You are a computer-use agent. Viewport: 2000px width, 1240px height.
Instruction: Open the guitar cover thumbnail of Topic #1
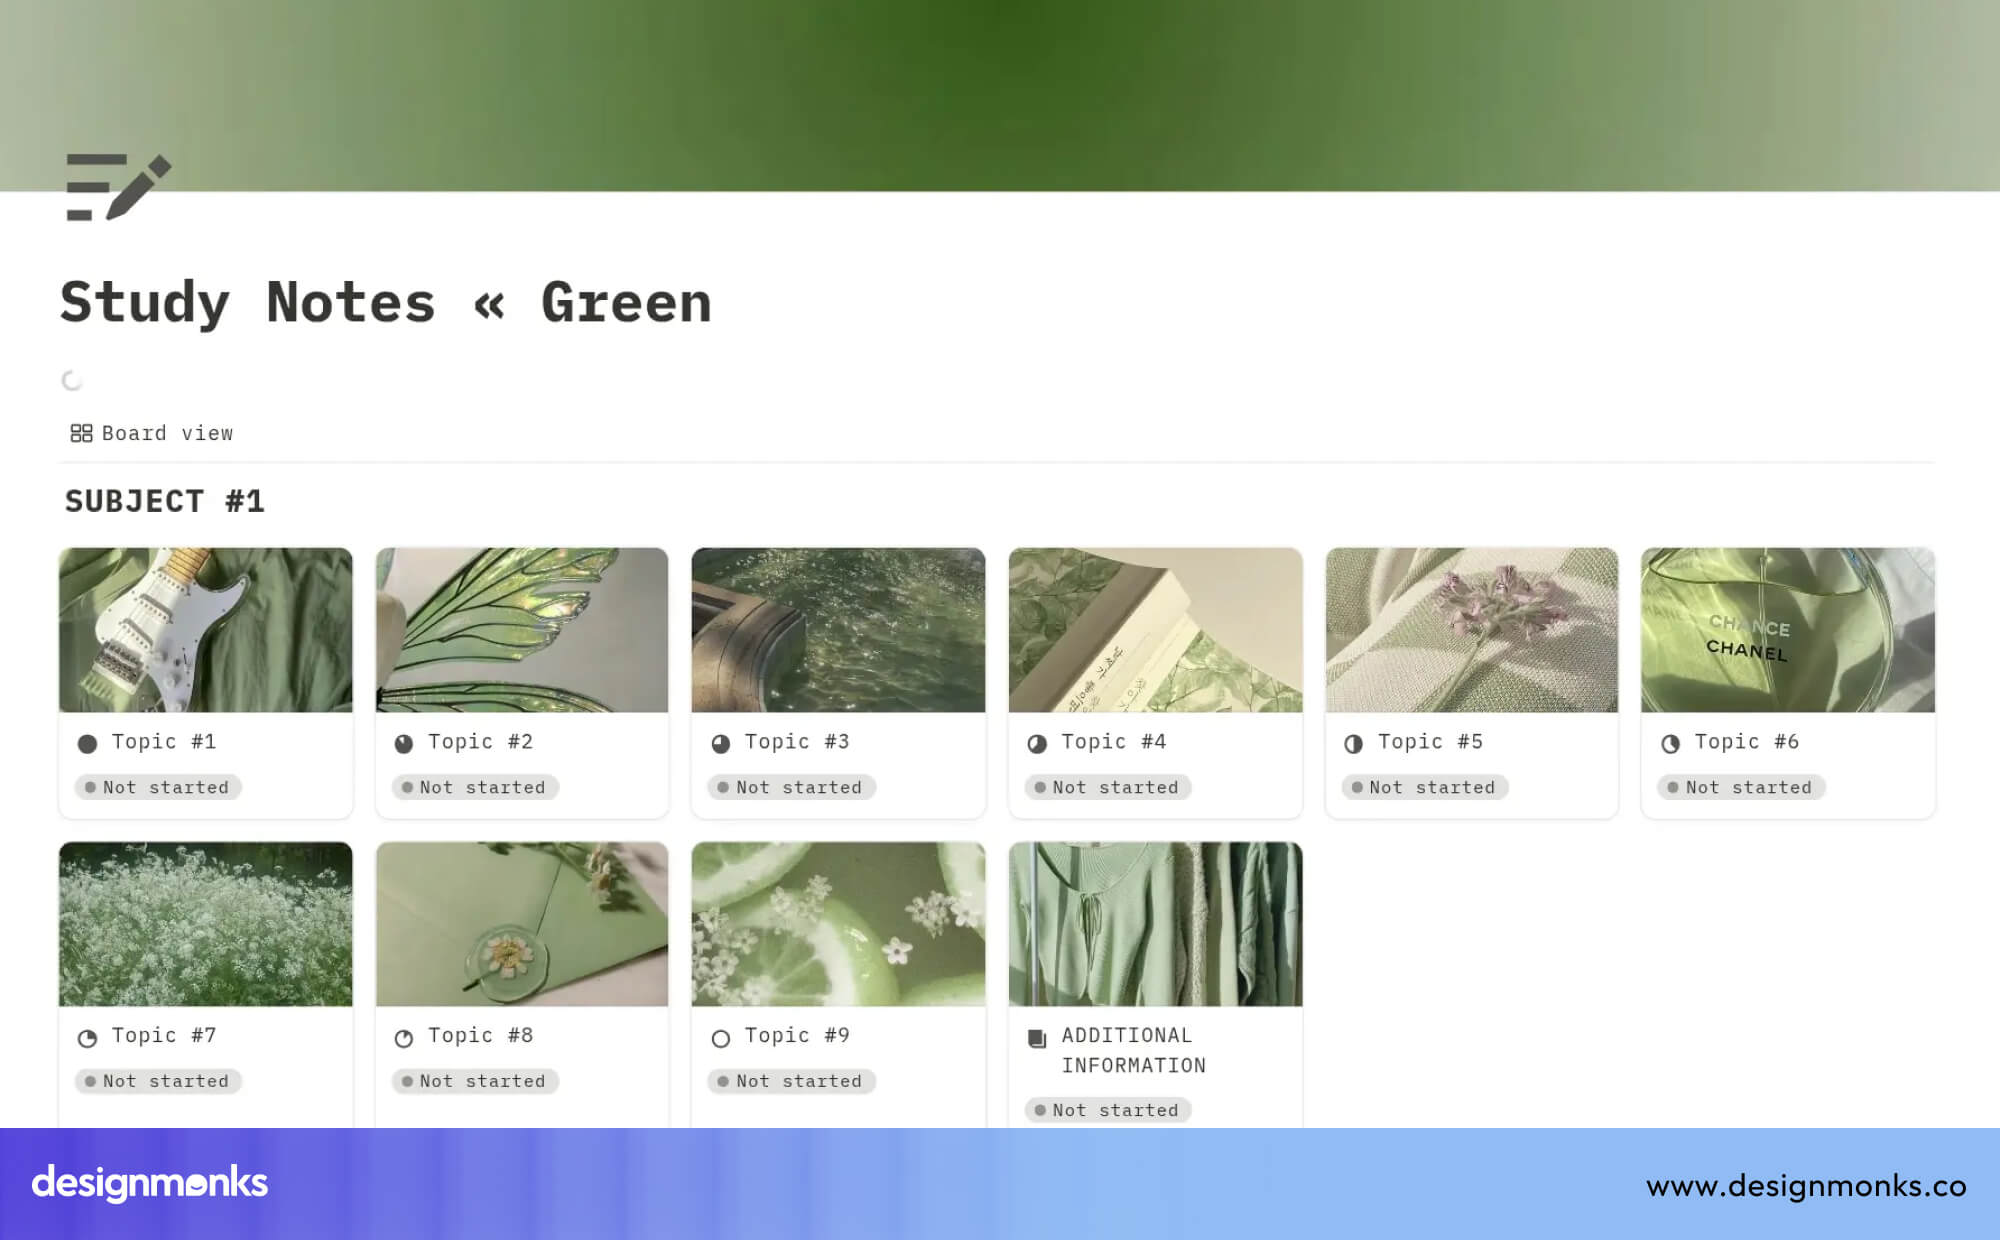tap(206, 630)
